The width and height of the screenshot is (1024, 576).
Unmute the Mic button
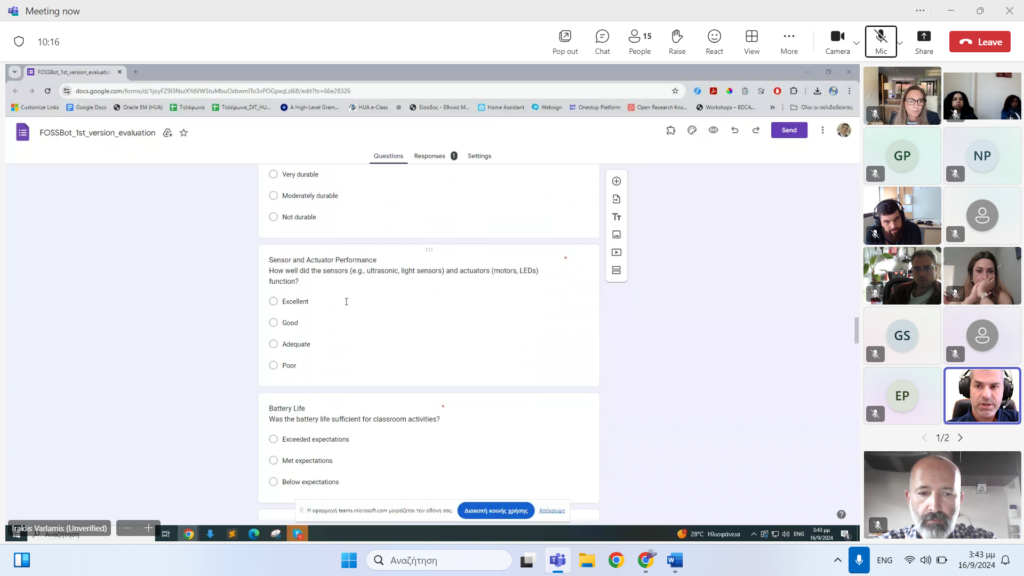coord(880,42)
